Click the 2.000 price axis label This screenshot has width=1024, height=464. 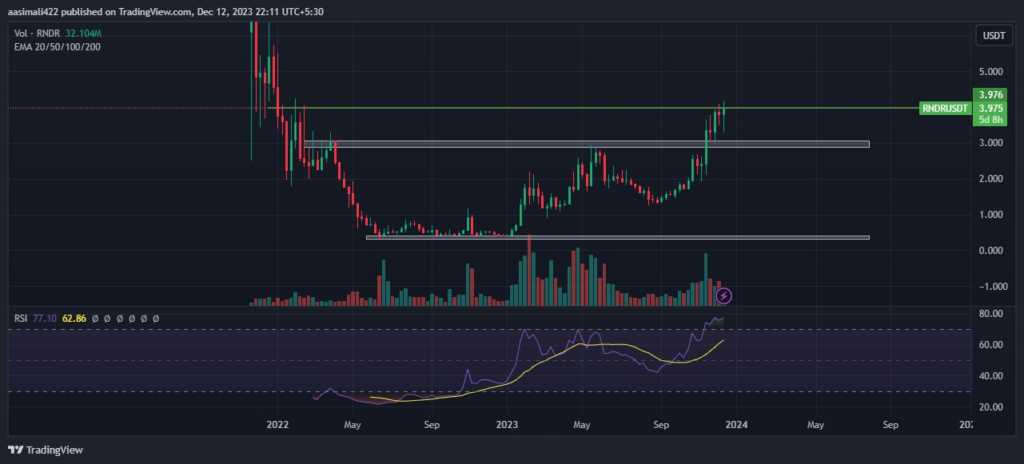pyautogui.click(x=990, y=179)
